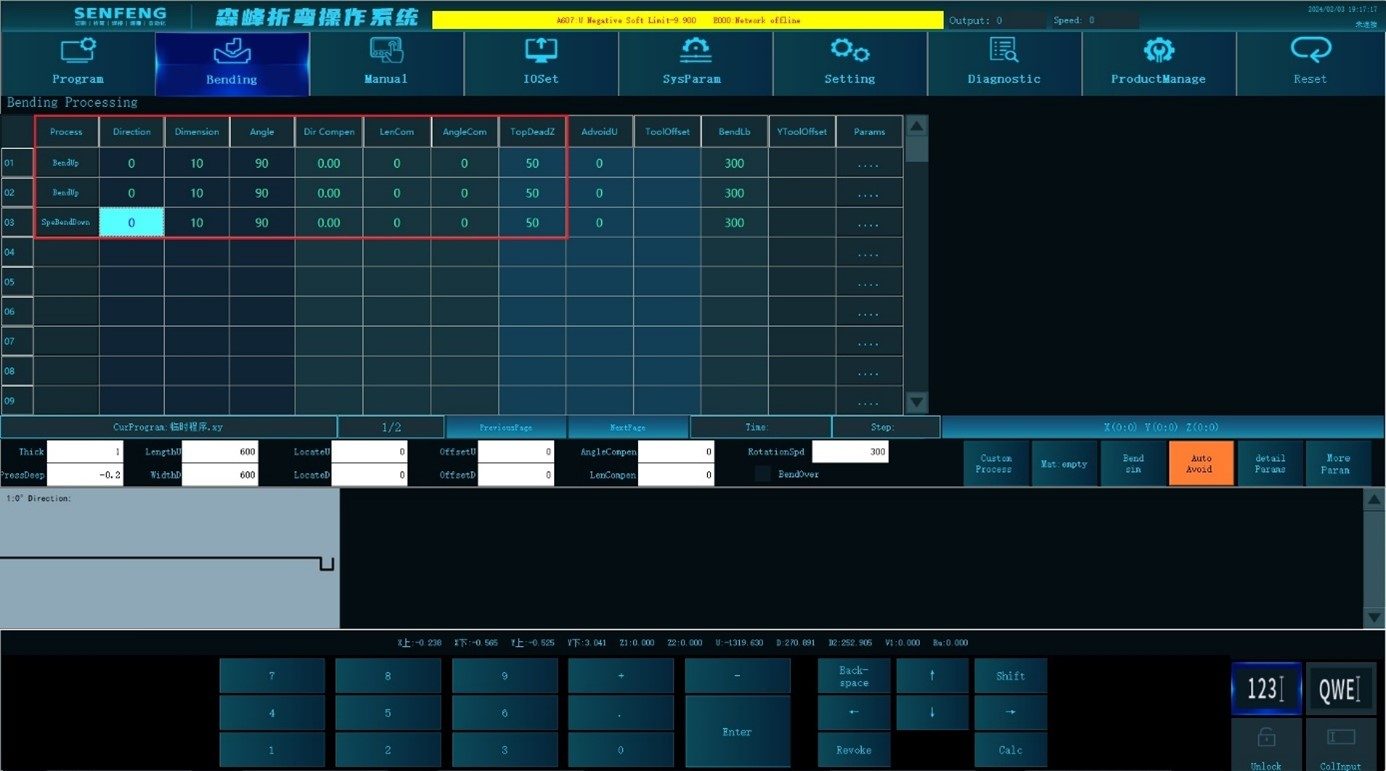Open the Diagnostic module icon

point(1004,50)
